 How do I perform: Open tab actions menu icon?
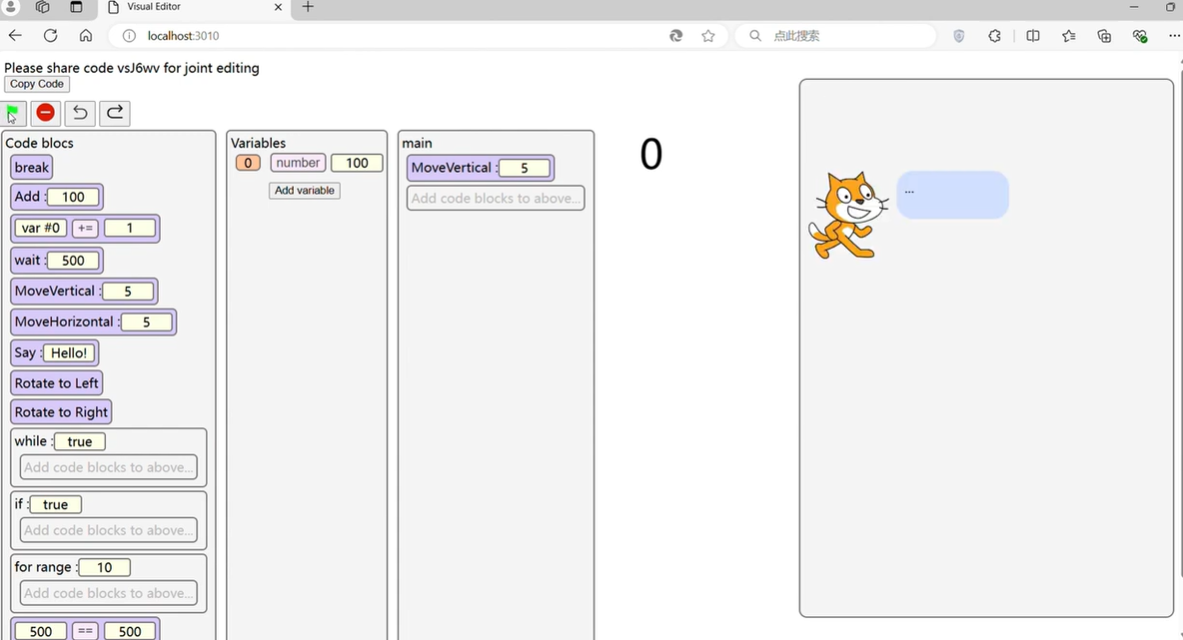(x=76, y=7)
